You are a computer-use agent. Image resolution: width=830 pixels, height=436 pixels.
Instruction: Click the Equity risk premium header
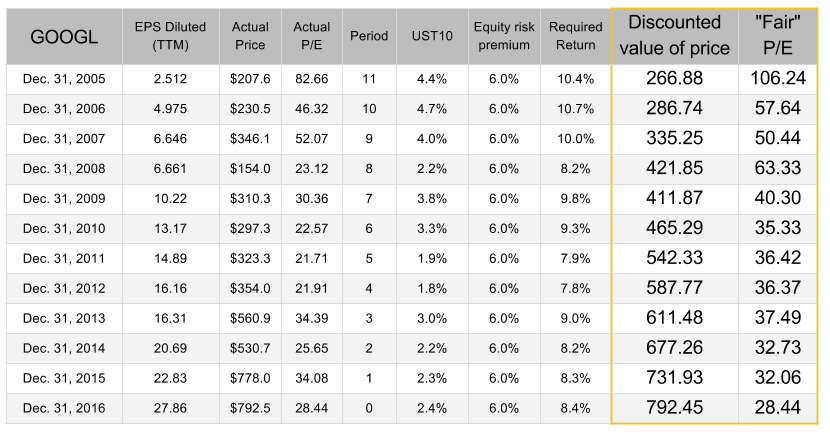pos(505,38)
